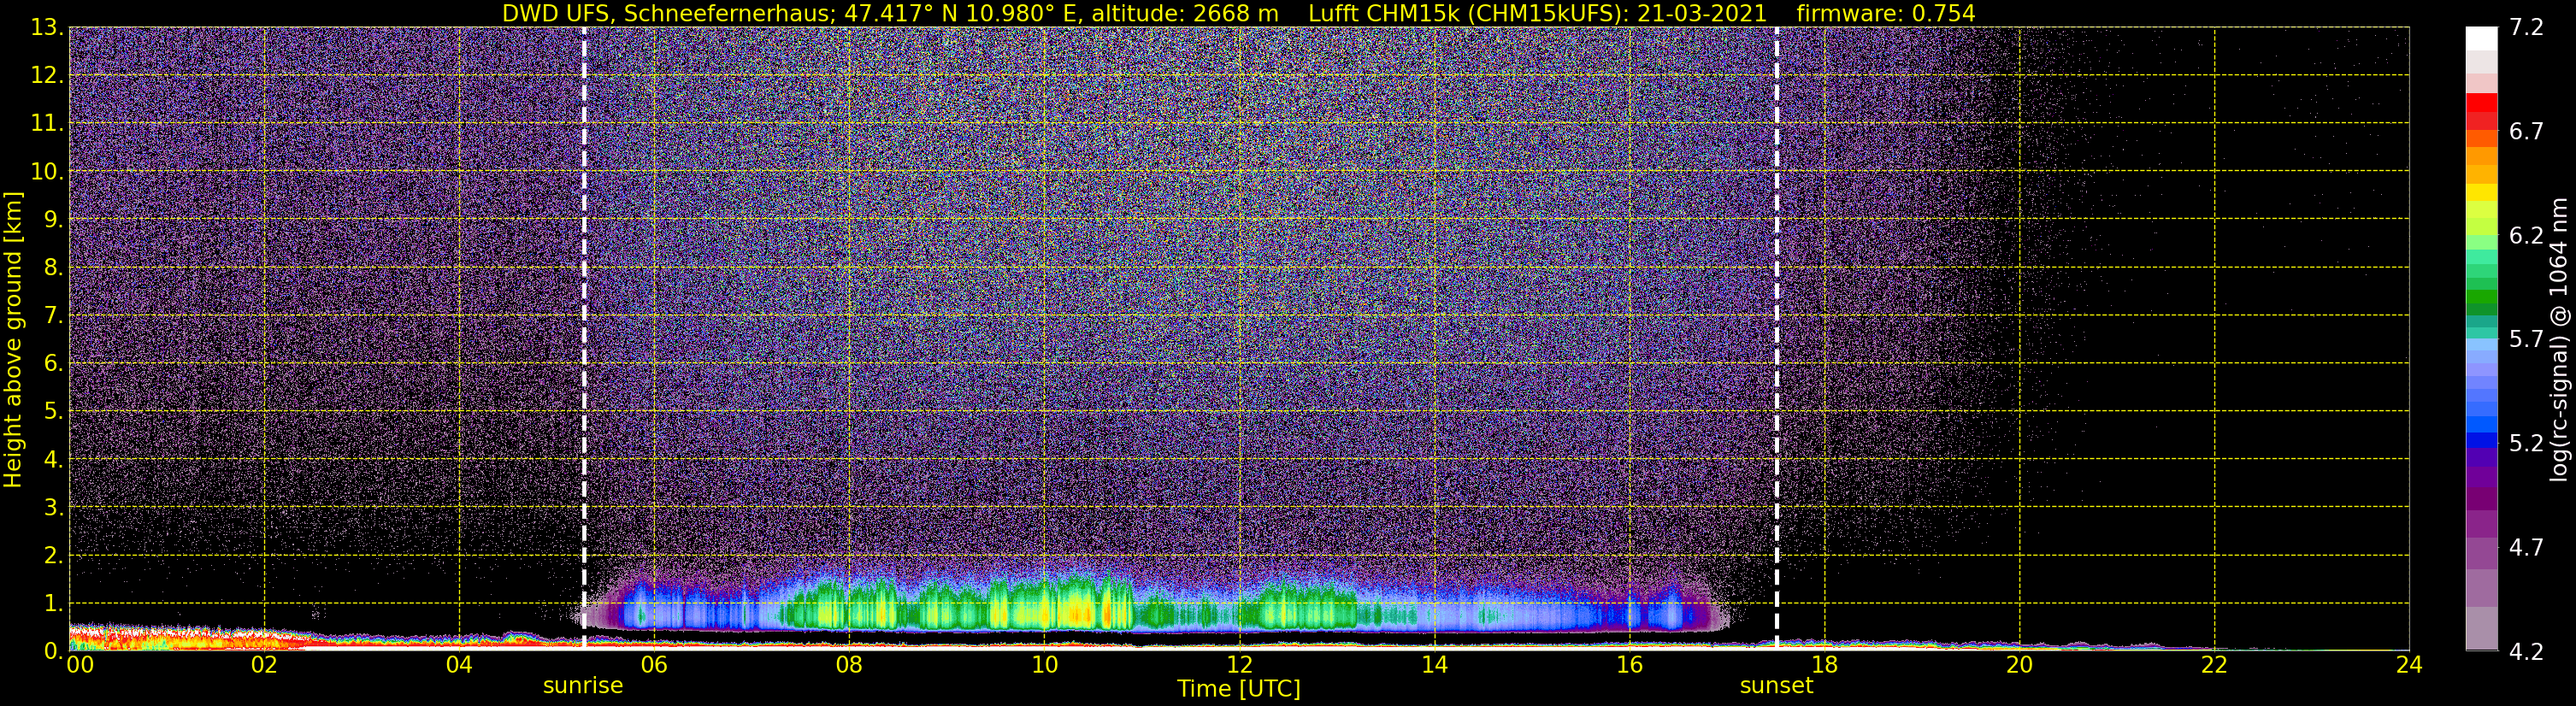Click the height axis tick '9.'
Viewport: 2576px width, 706px height.
(x=53, y=220)
